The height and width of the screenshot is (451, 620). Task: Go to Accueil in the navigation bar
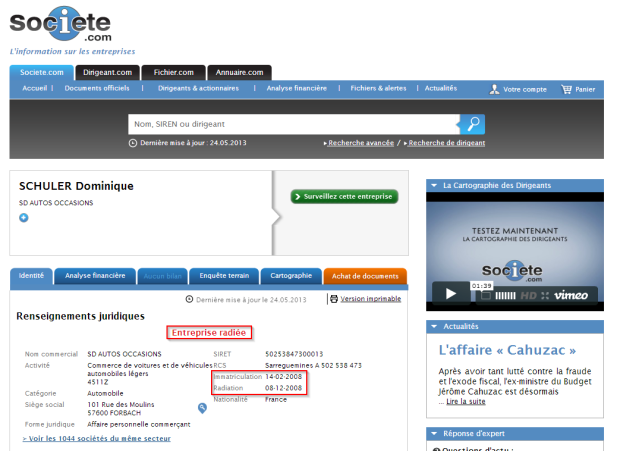click(x=35, y=88)
